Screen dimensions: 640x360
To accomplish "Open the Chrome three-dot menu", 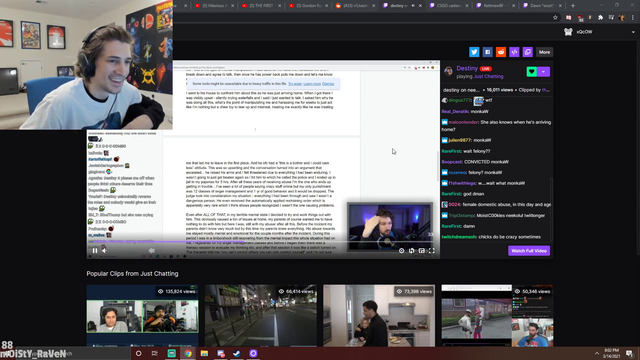I will pos(633,18).
